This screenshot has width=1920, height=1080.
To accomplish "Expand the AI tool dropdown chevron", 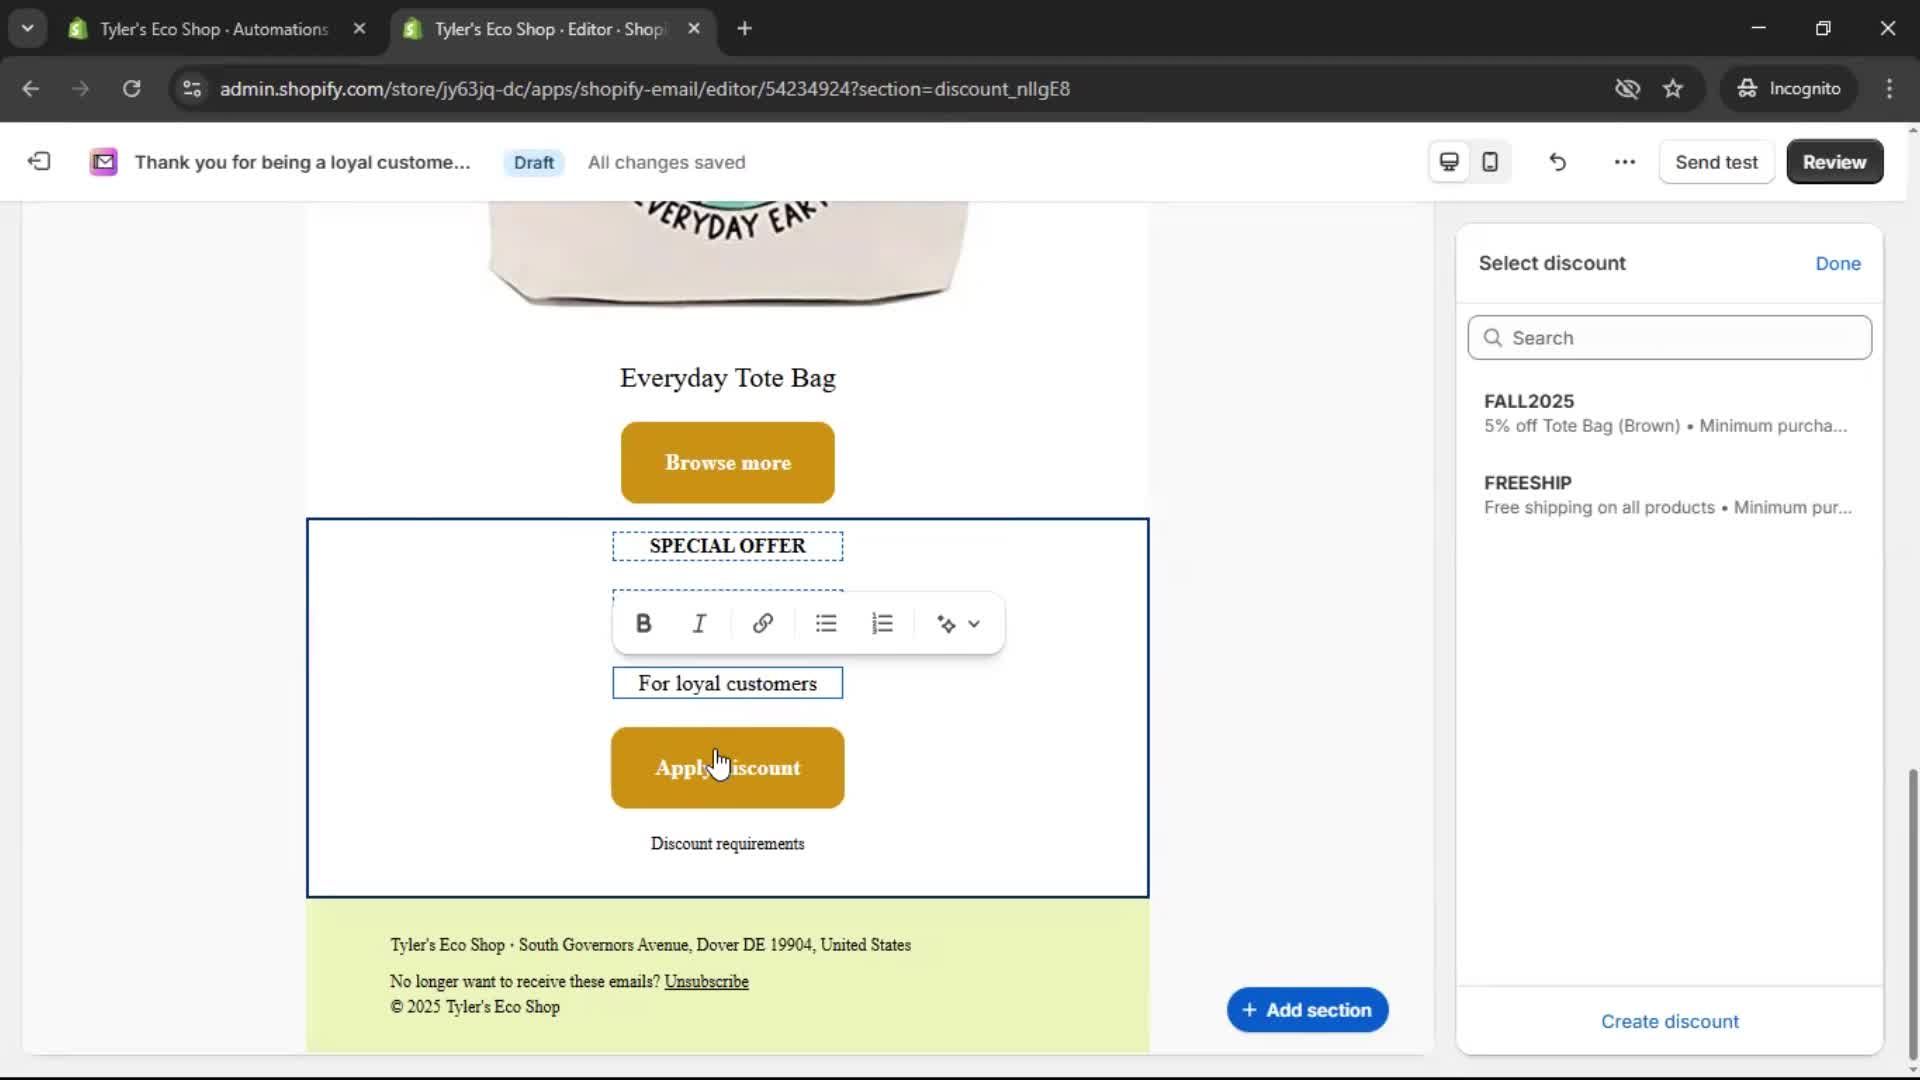I will point(975,623).
